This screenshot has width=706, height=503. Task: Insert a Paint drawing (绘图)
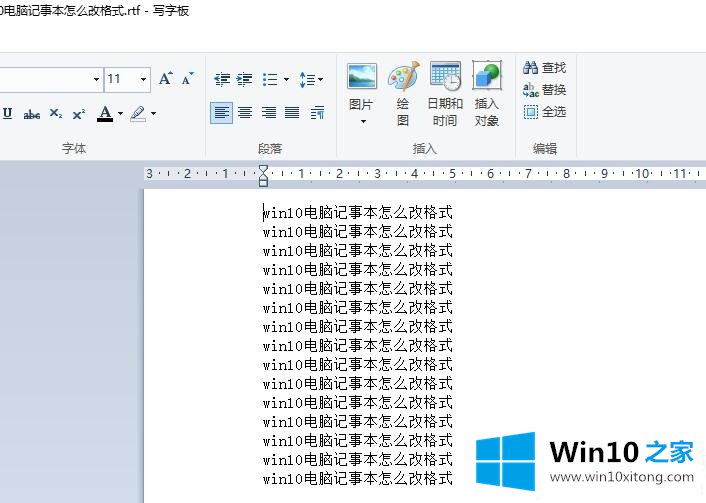pyautogui.click(x=403, y=92)
